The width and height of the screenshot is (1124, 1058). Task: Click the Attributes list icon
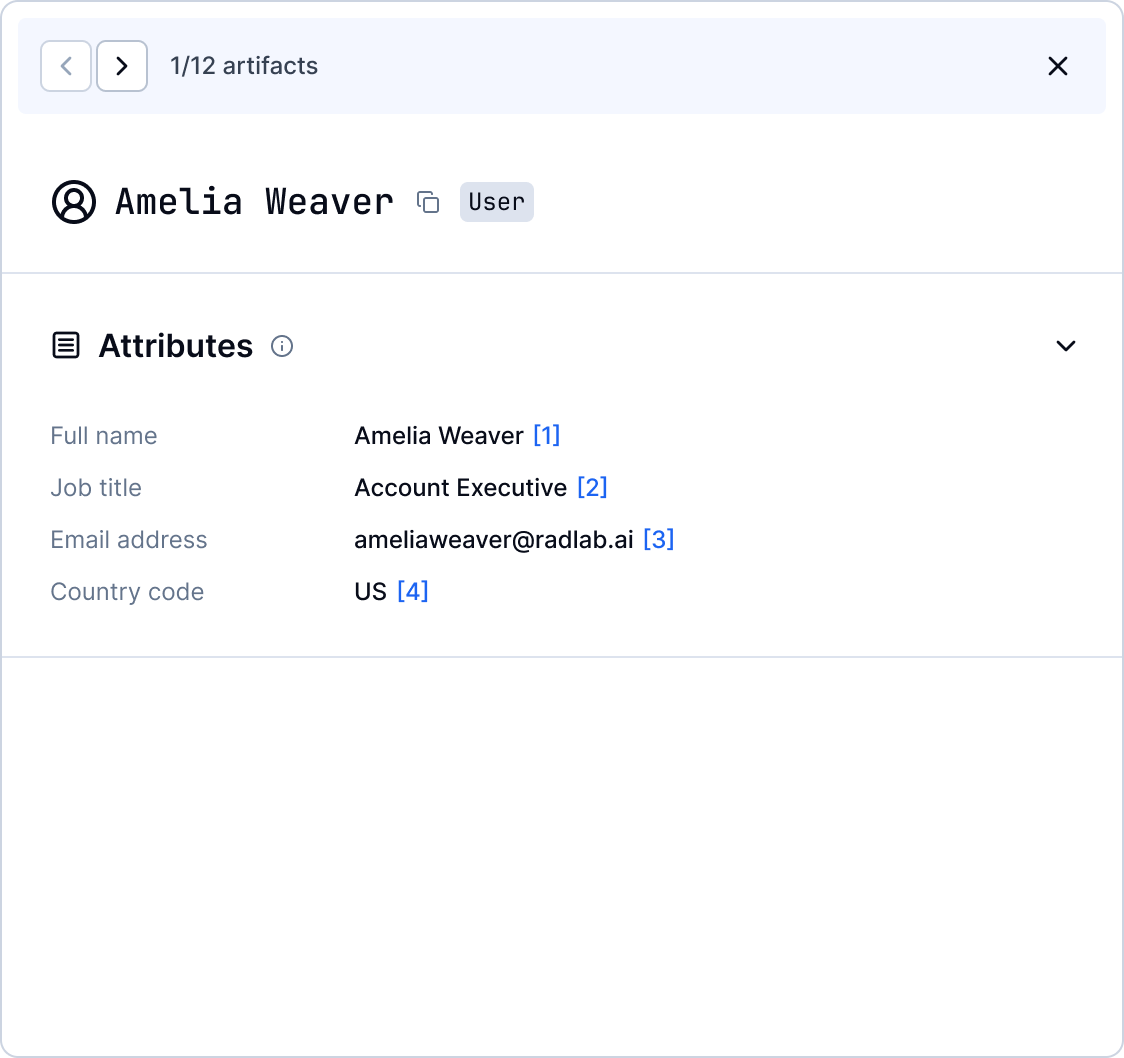66,346
